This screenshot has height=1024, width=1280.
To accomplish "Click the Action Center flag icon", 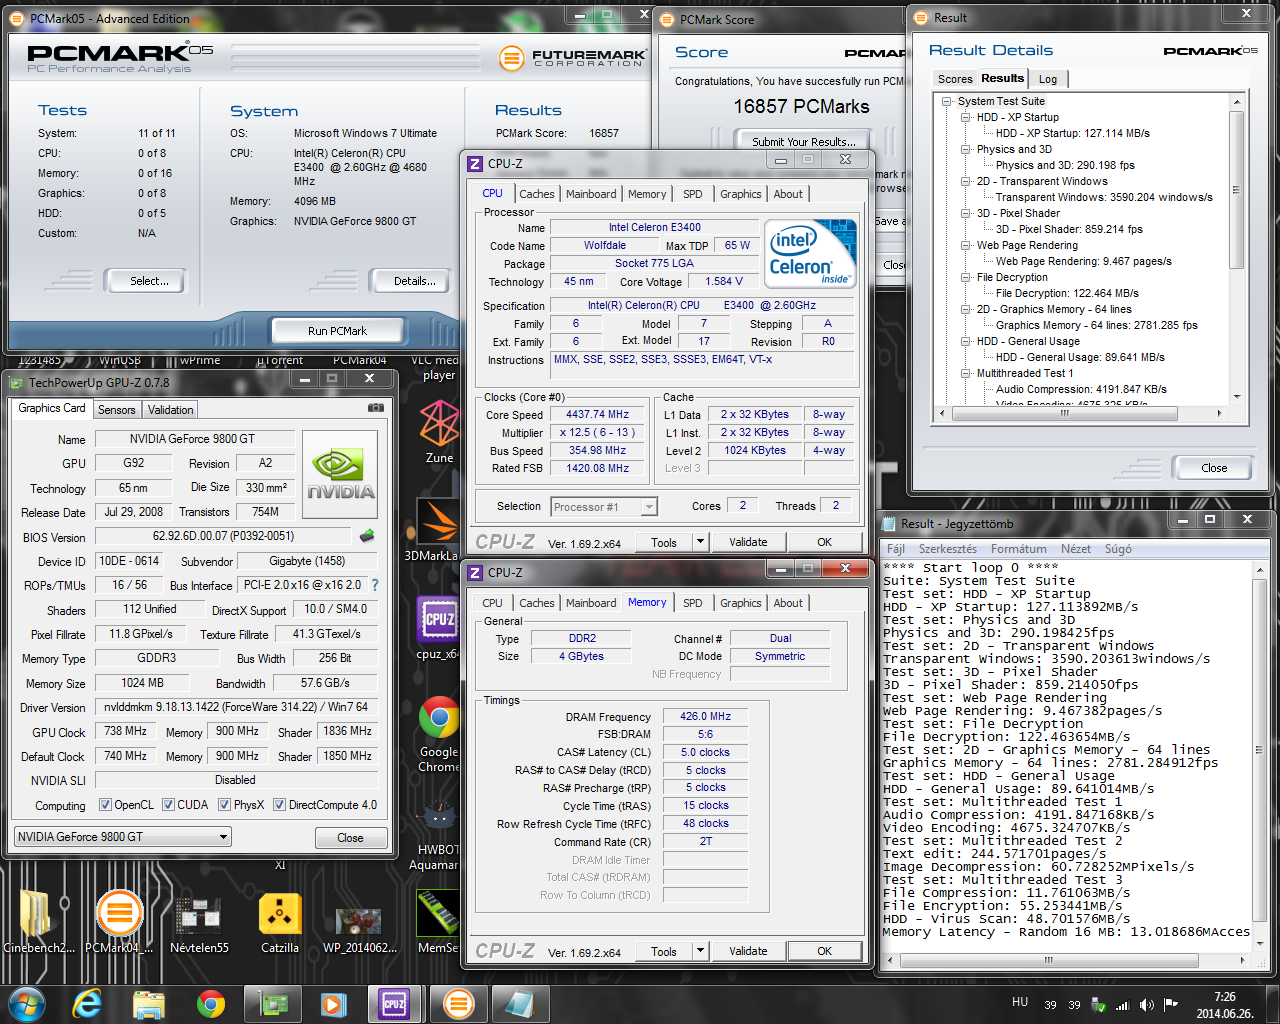I will pos(1170,1005).
